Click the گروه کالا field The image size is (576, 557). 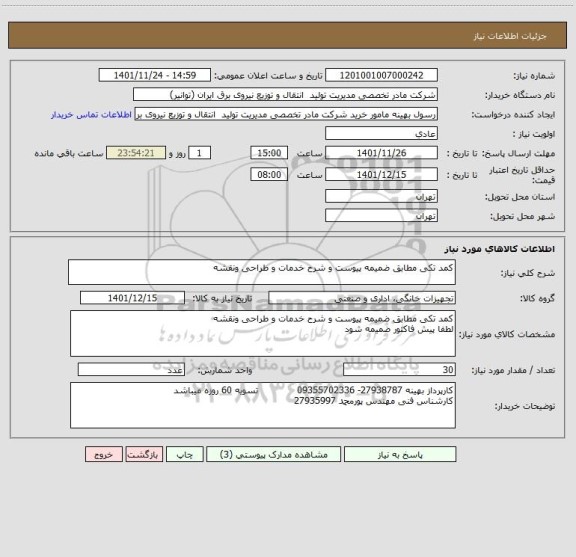pyautogui.click(x=362, y=298)
